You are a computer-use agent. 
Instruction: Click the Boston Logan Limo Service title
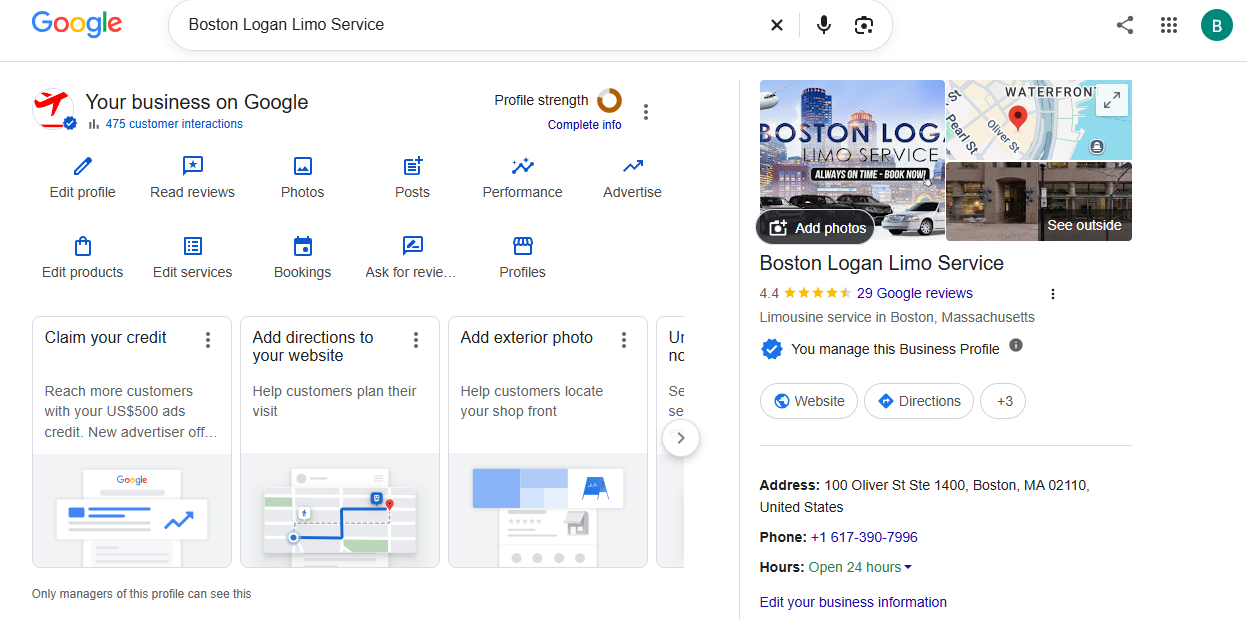tap(882, 263)
